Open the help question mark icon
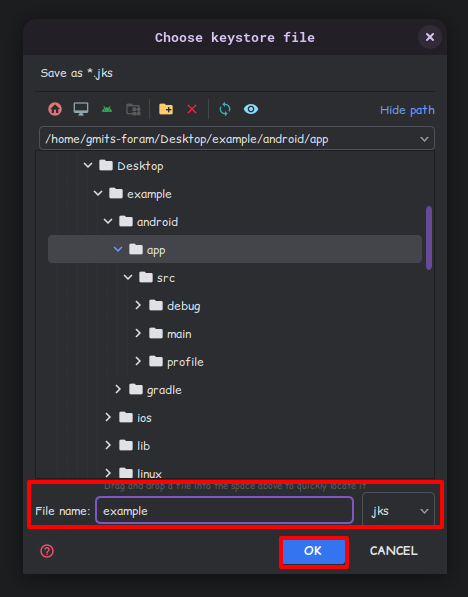468x597 pixels. pos(47,551)
